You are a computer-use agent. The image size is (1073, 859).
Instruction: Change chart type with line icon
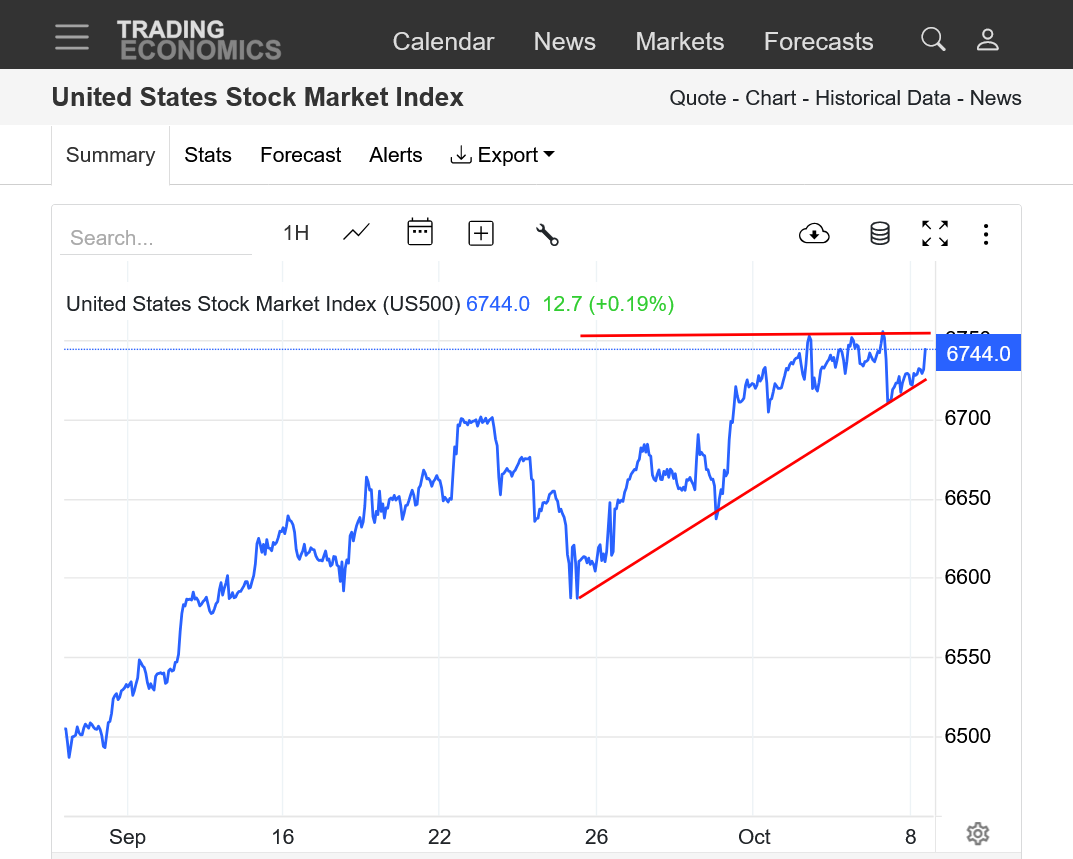356,233
